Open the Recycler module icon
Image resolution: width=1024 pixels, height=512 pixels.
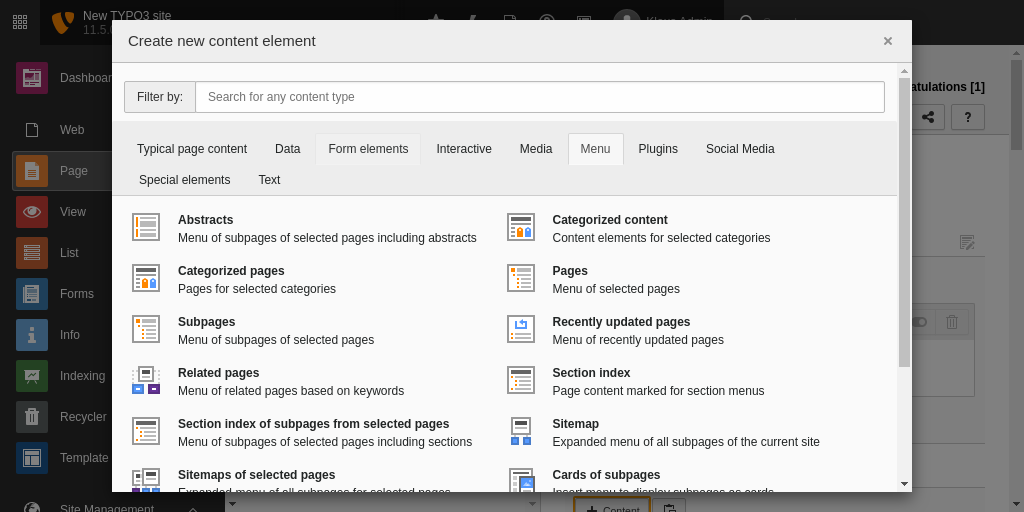coord(32,417)
